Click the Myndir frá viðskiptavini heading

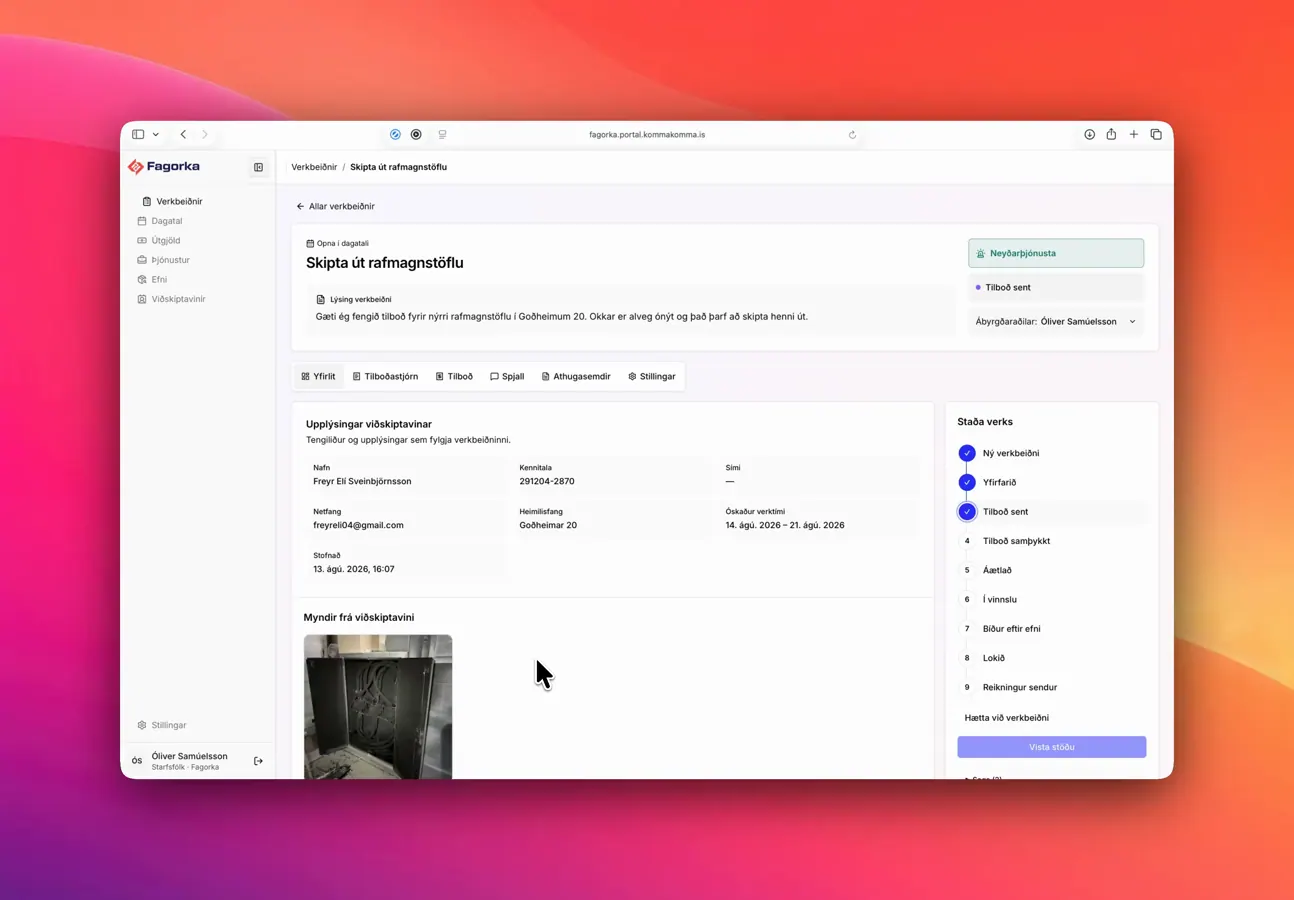click(x=359, y=618)
